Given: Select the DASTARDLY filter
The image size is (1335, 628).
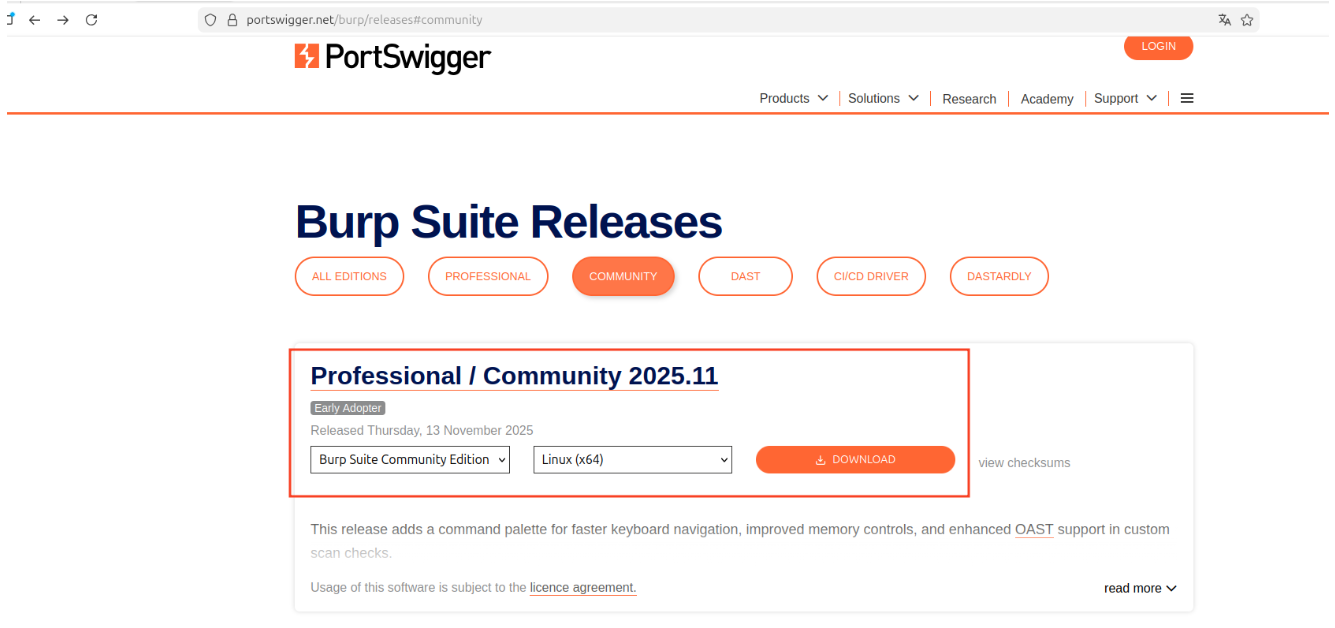Looking at the screenshot, I should click(999, 277).
